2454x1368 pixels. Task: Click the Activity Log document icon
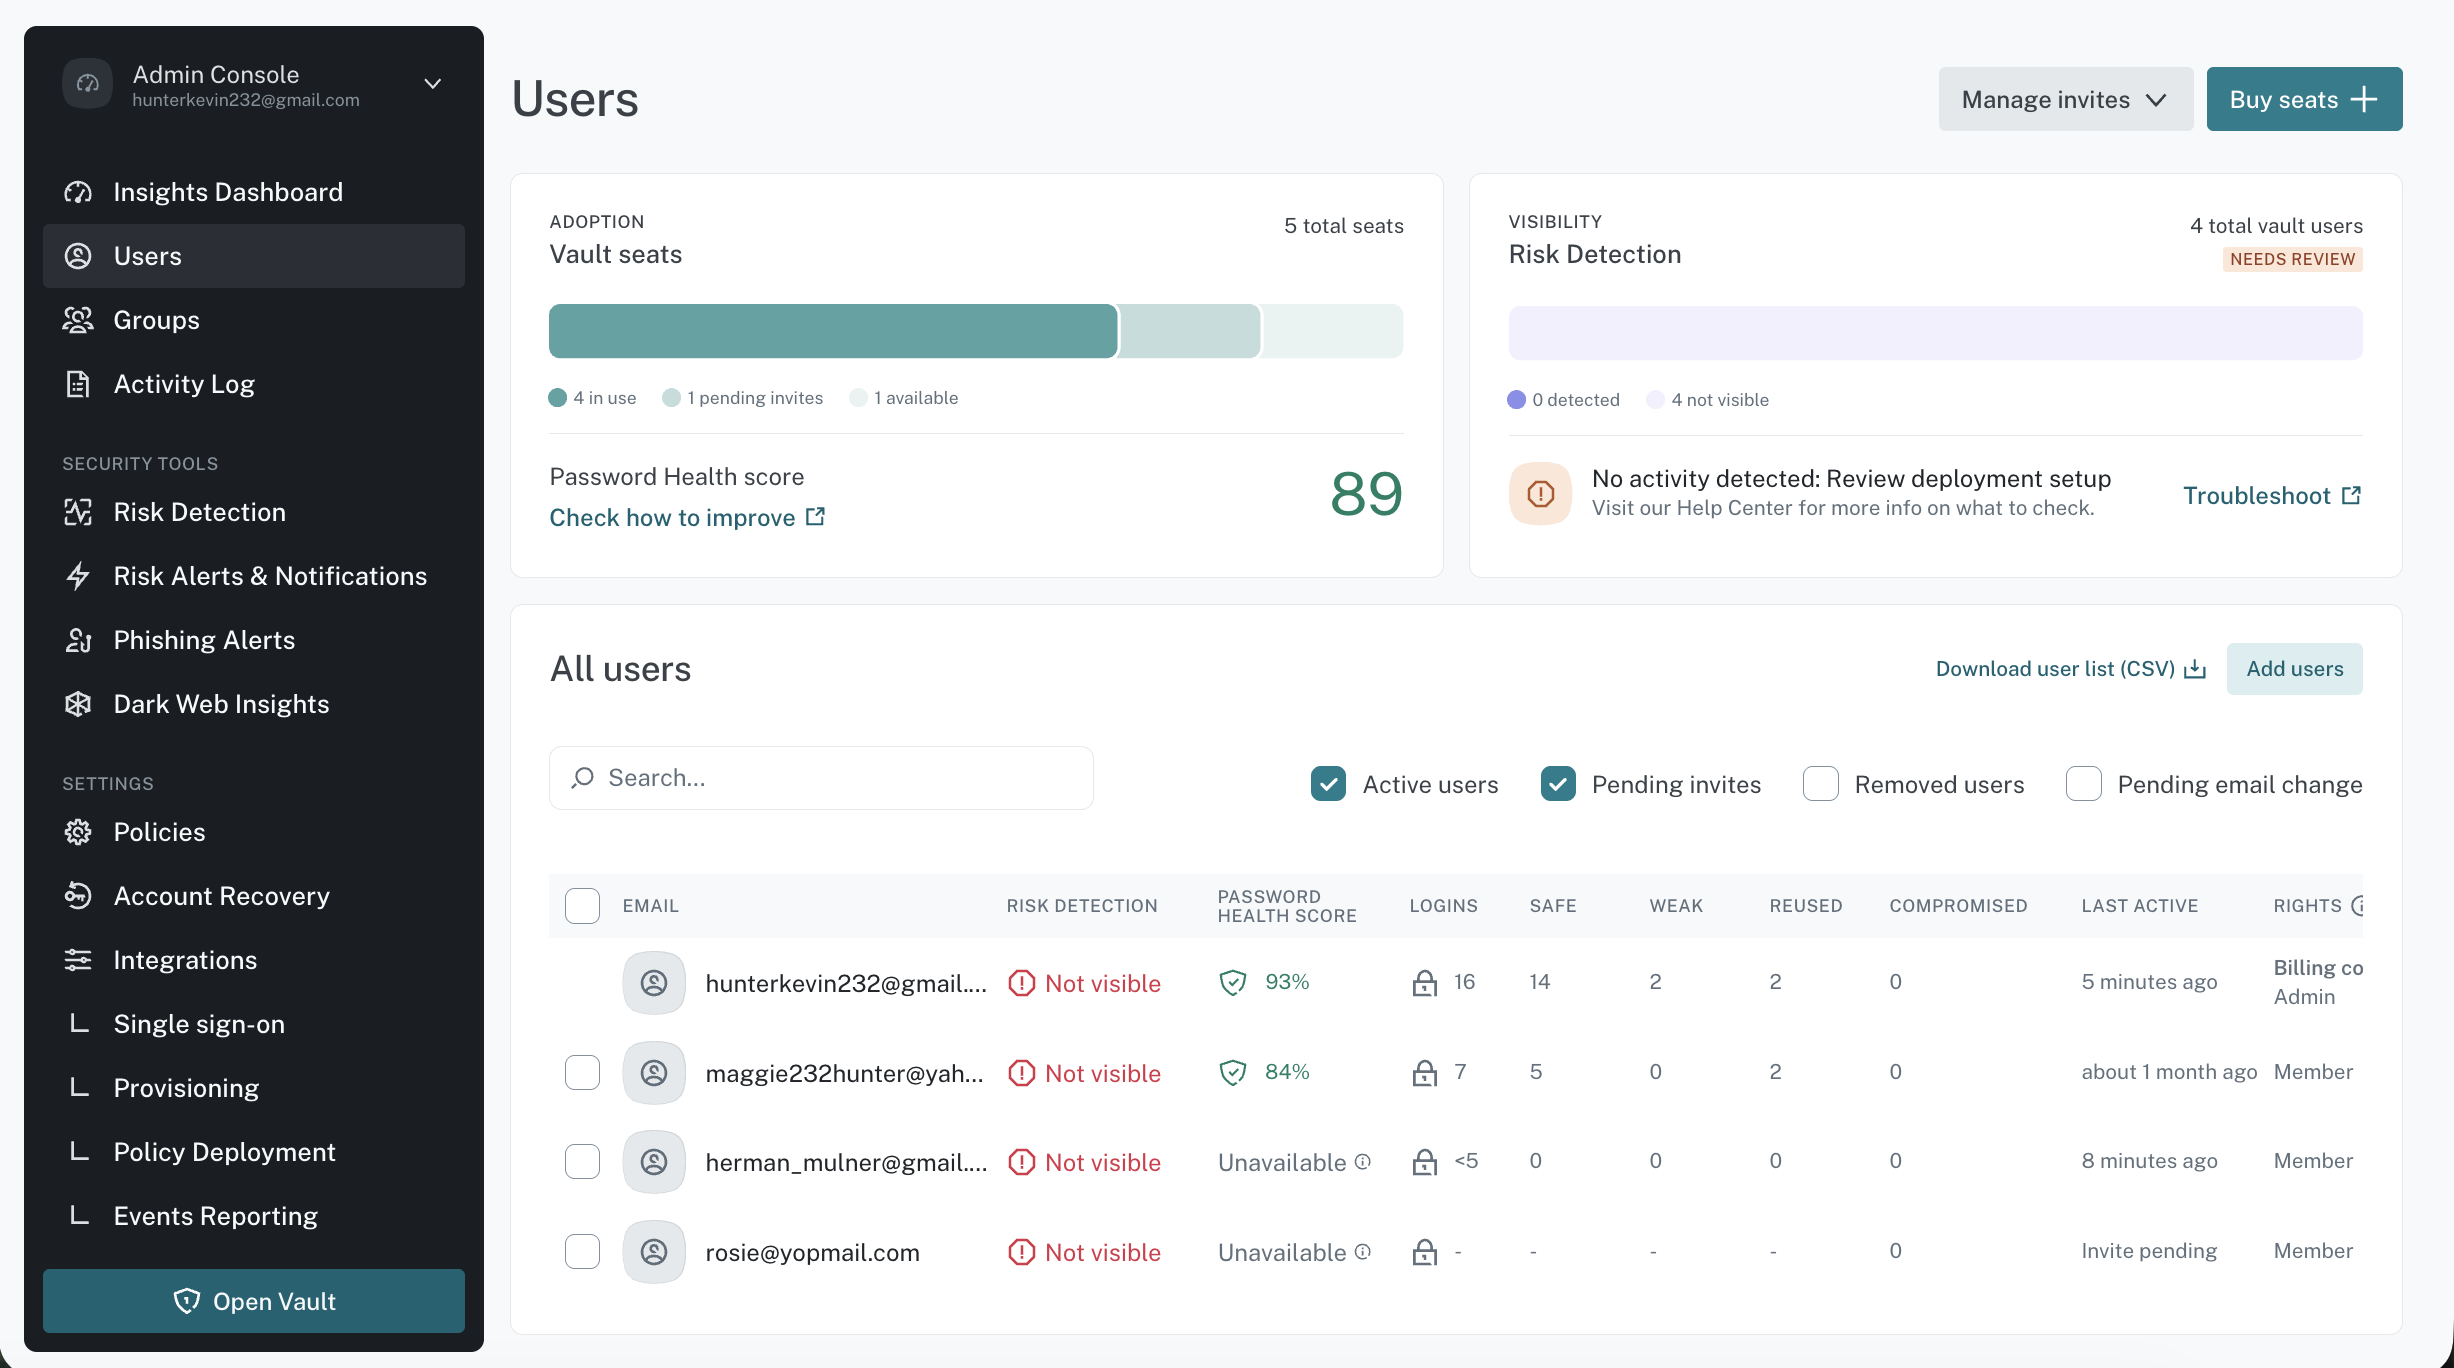78,384
